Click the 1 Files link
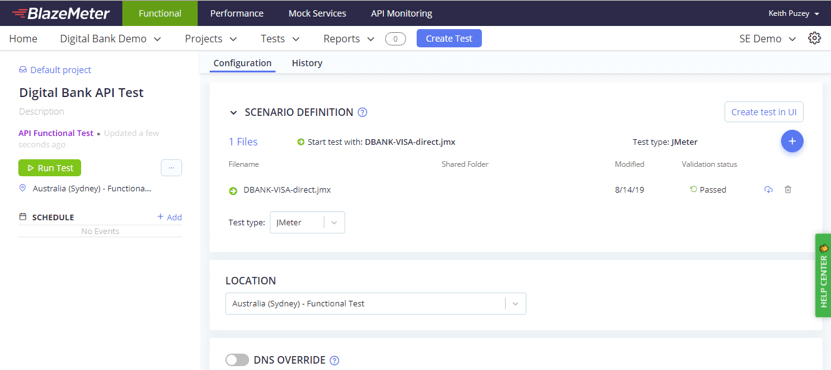This screenshot has height=370, width=831. (243, 142)
